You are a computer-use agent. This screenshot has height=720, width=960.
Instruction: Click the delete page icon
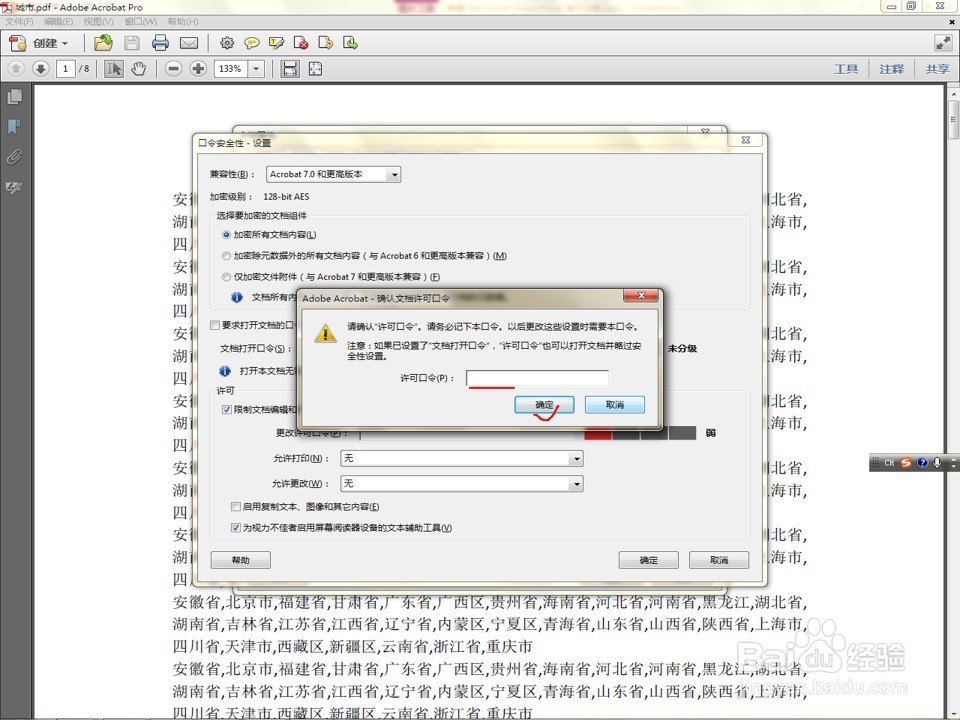coord(301,43)
